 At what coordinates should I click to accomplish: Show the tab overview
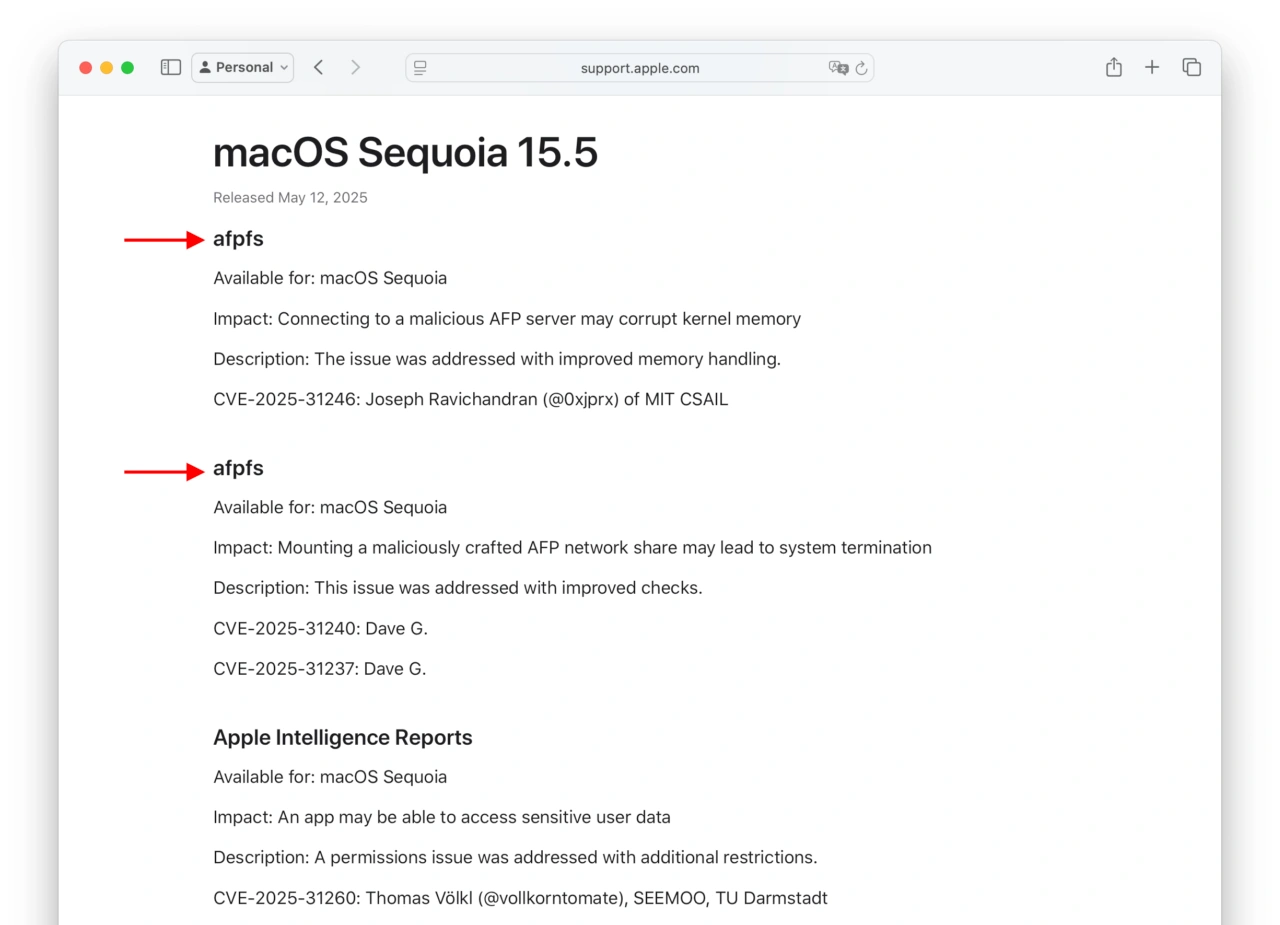click(1191, 68)
